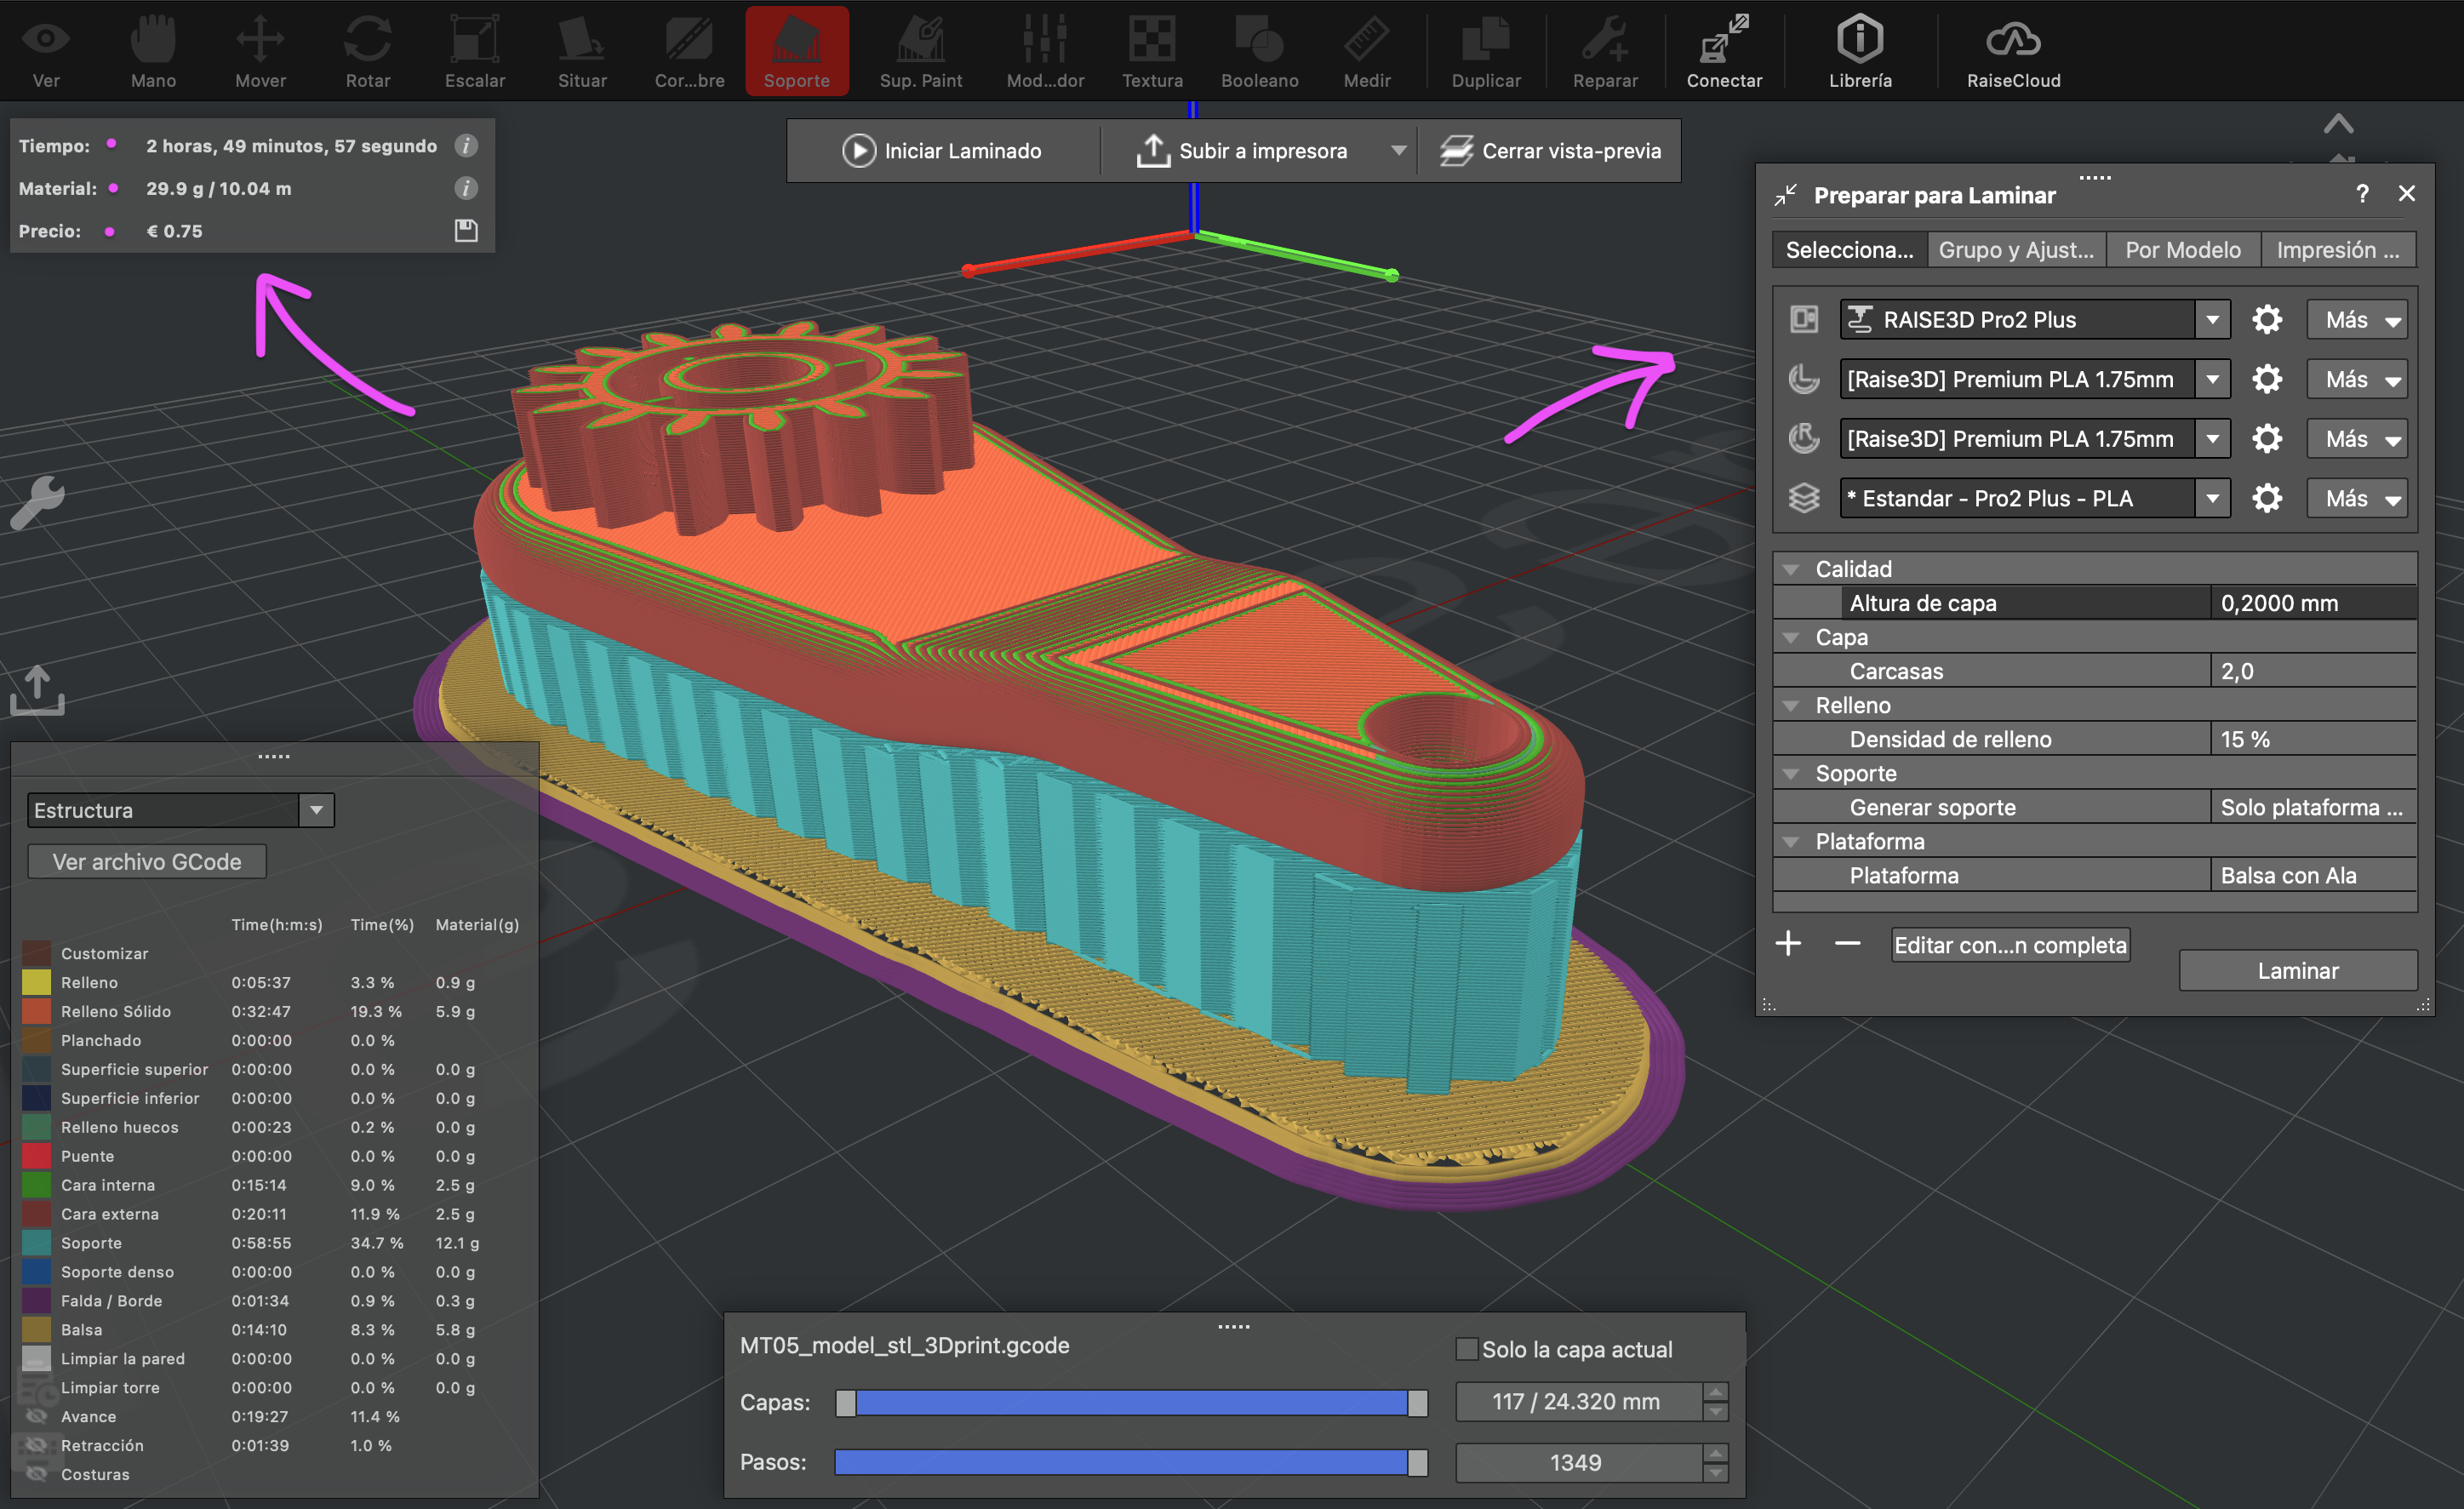Click save icon beside Precio
This screenshot has width=2464, height=1509.
(466, 231)
